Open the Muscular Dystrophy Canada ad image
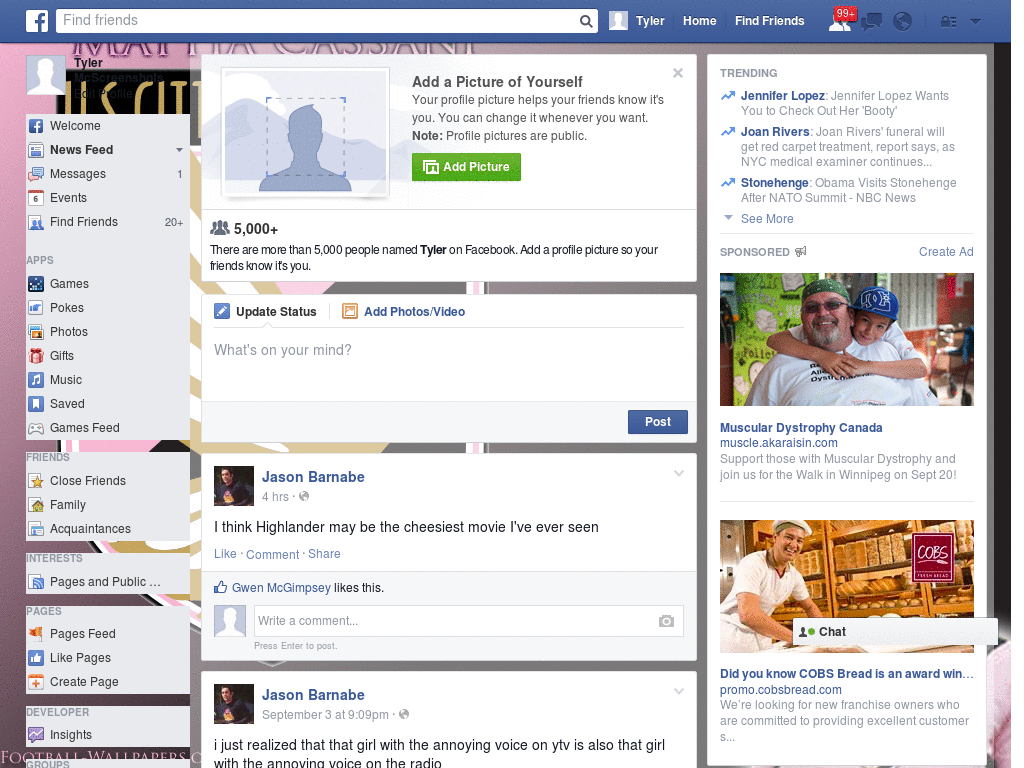The image size is (1024, 768). [x=846, y=340]
